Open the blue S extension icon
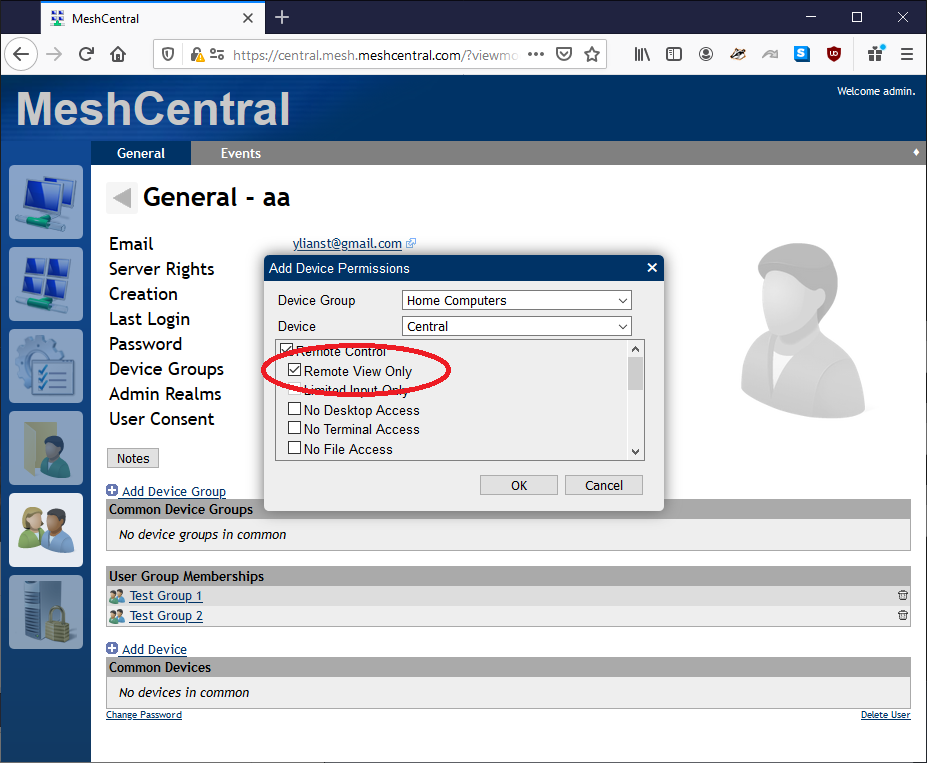This screenshot has height=763, width=927. 802,54
